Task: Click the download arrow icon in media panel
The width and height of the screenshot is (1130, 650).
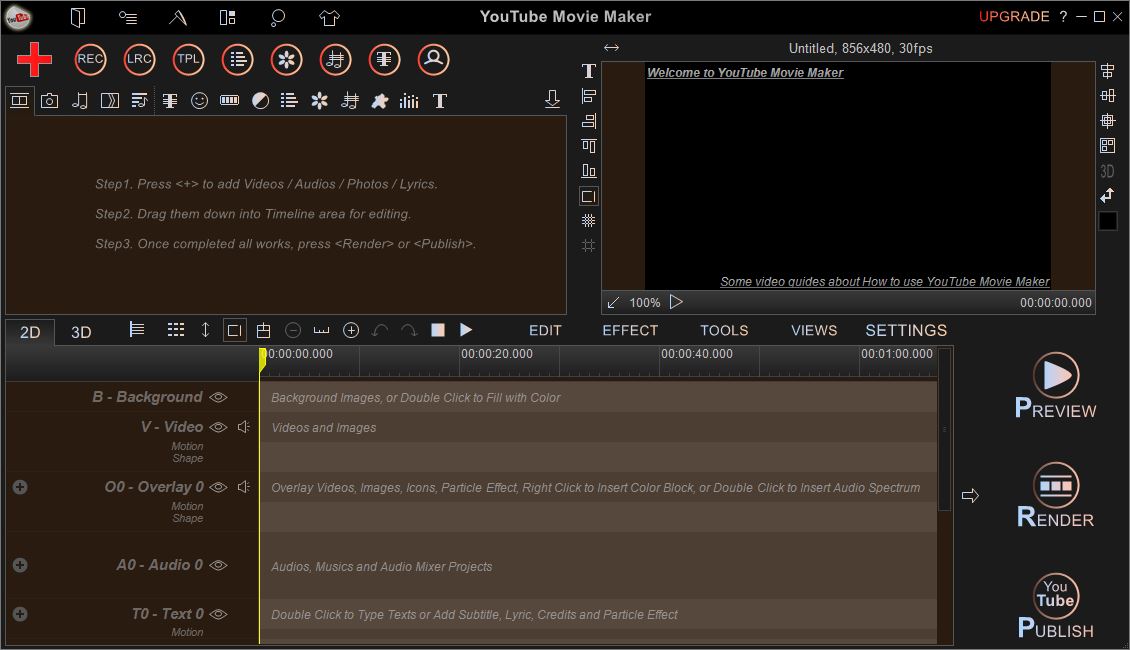Action: [x=552, y=99]
